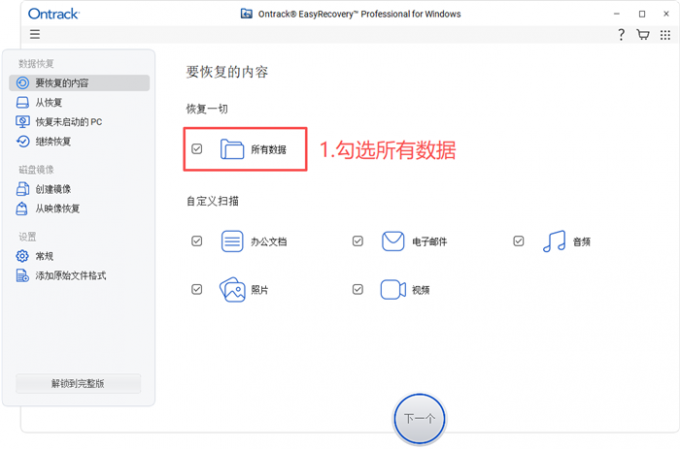This screenshot has height=449, width=680.
Task: Toggle the 电子邮件 checkbox
Action: (357, 241)
